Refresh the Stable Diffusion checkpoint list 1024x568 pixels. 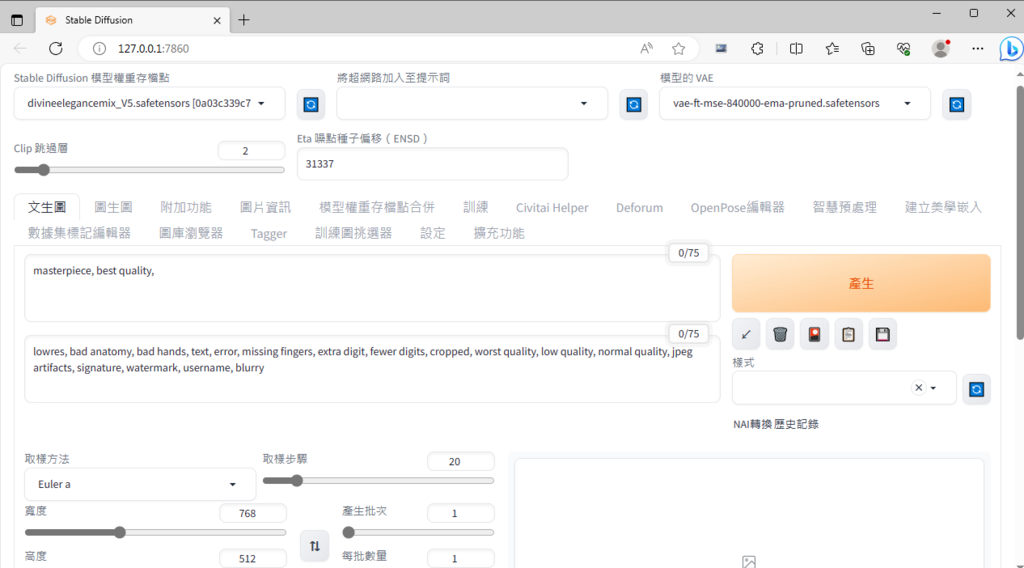311,104
